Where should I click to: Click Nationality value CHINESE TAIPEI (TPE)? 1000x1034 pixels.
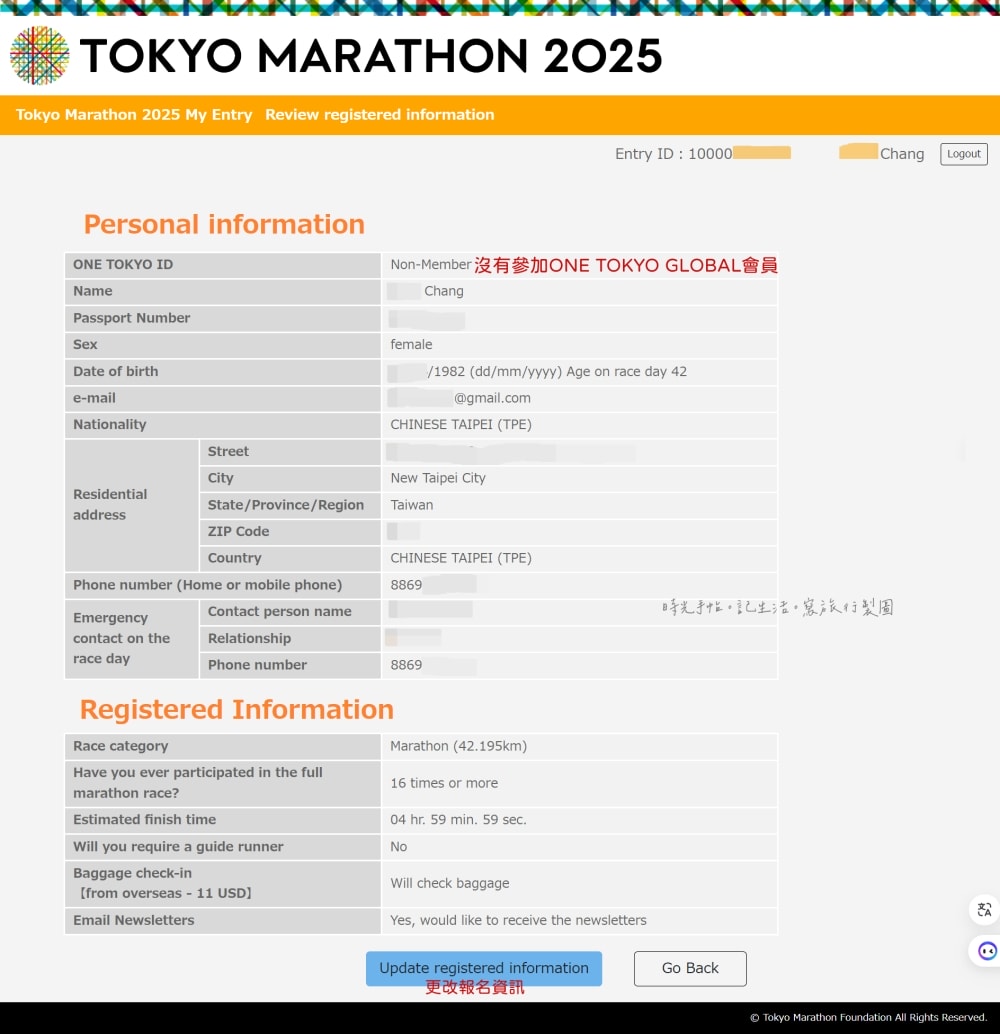460,425
